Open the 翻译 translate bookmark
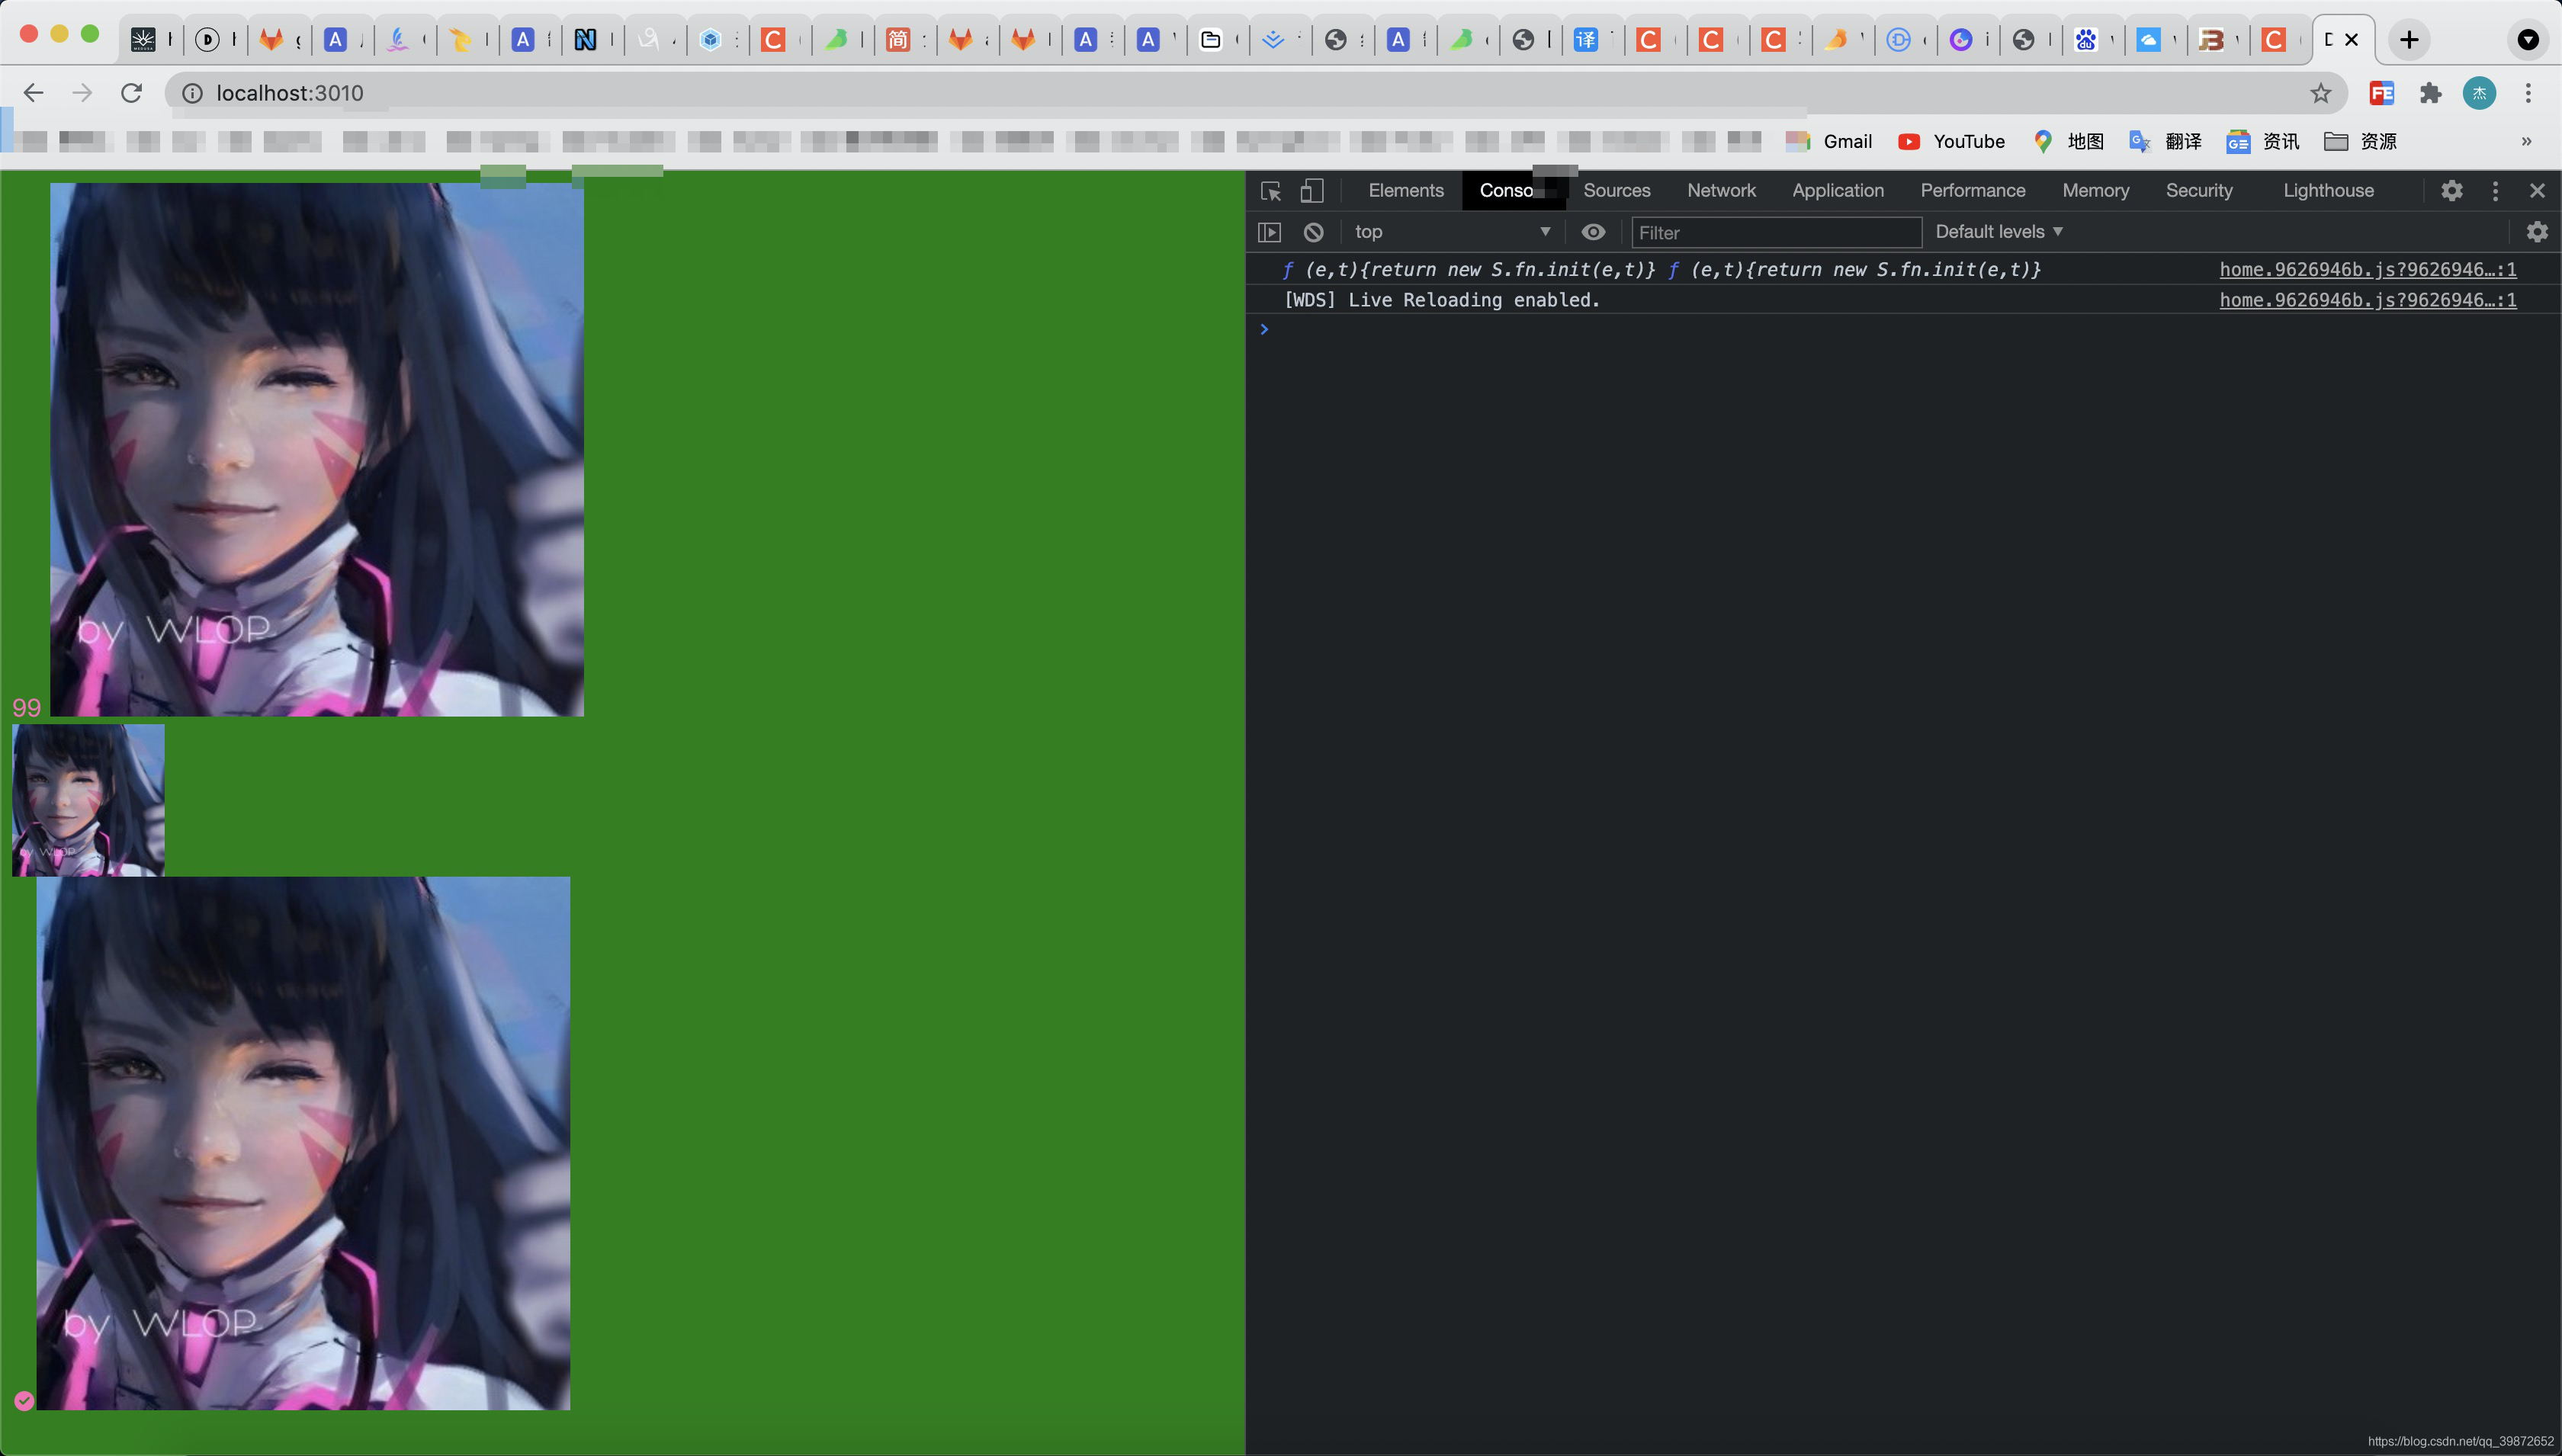Image resolution: width=2562 pixels, height=1456 pixels. pos(2166,142)
